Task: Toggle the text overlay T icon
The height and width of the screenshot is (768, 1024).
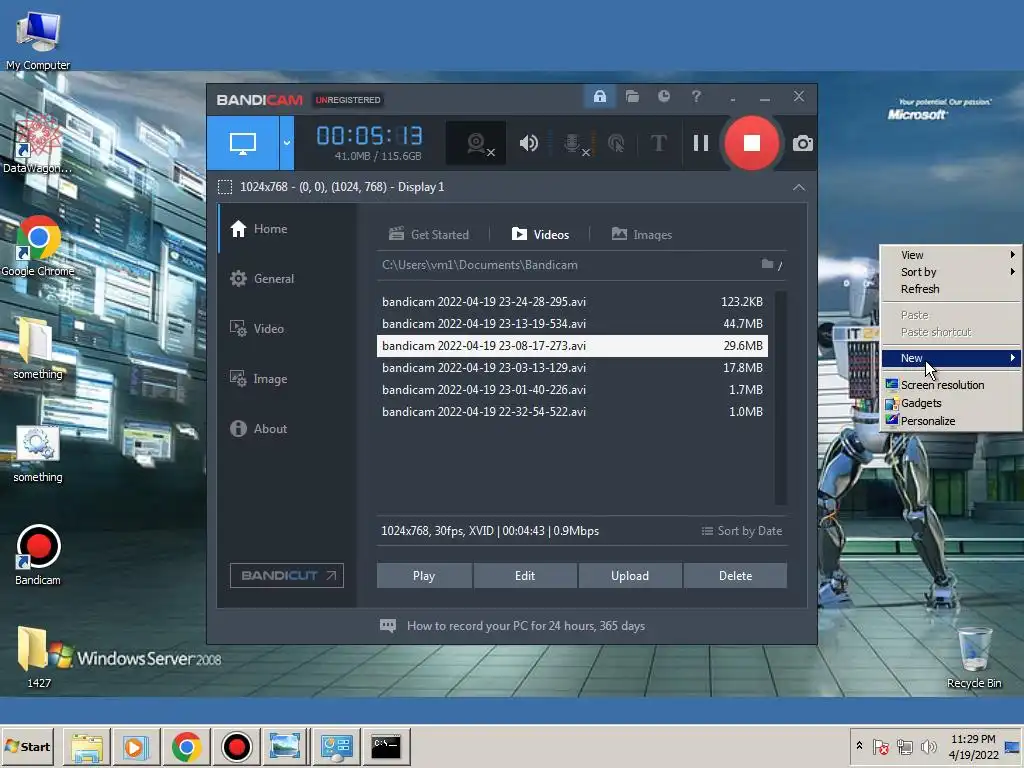Action: point(659,143)
